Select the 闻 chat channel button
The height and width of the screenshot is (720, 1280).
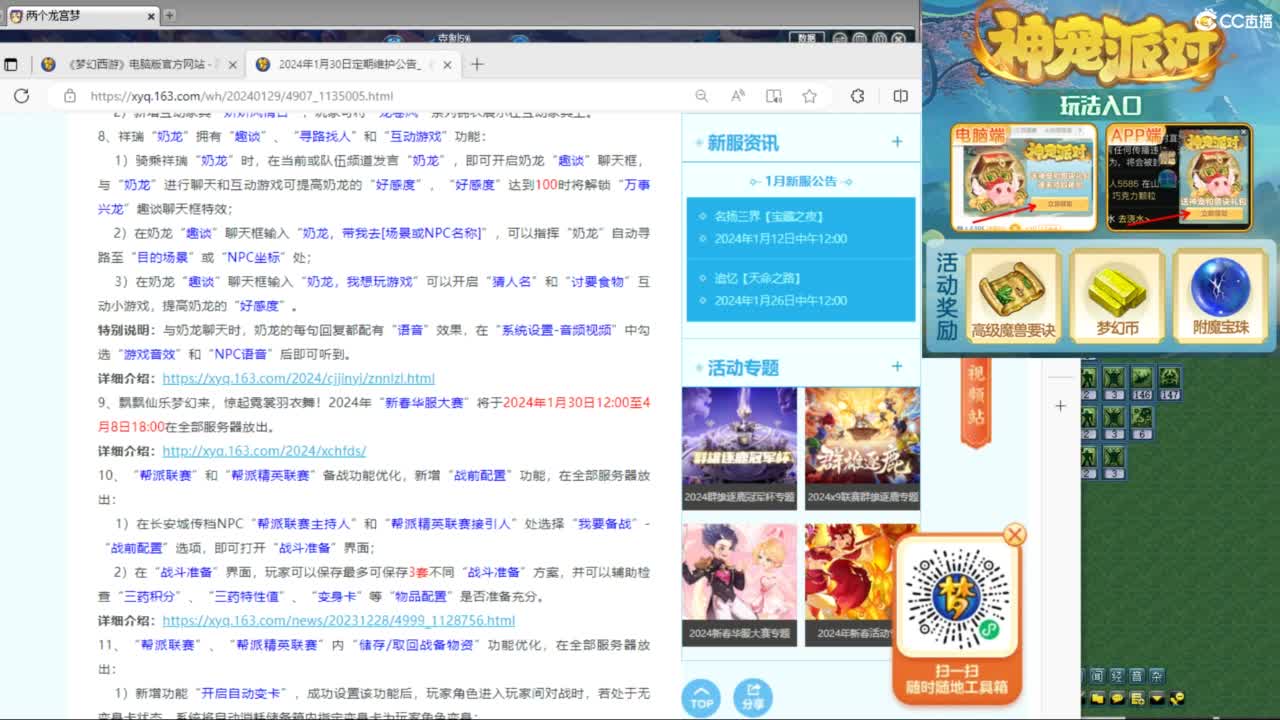pyautogui.click(x=1097, y=676)
